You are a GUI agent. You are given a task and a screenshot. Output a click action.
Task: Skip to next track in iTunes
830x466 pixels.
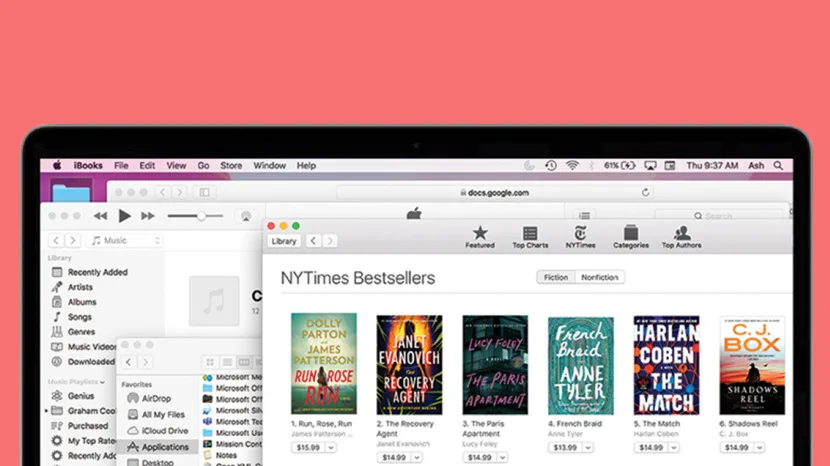(148, 216)
